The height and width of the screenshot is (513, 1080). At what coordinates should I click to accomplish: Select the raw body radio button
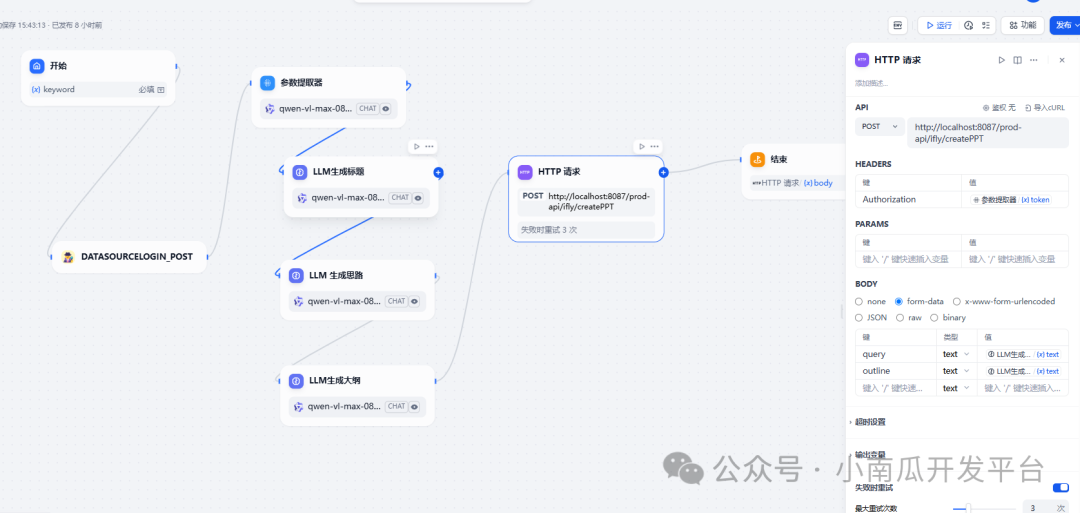coord(901,317)
